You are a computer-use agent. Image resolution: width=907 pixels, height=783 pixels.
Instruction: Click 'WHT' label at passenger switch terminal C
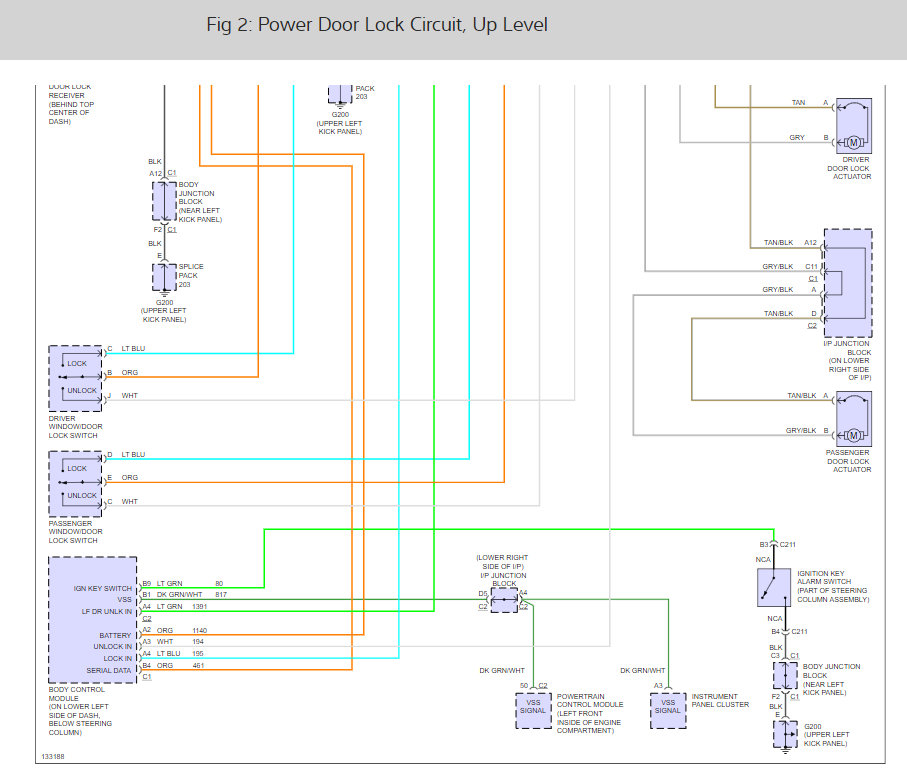130,501
